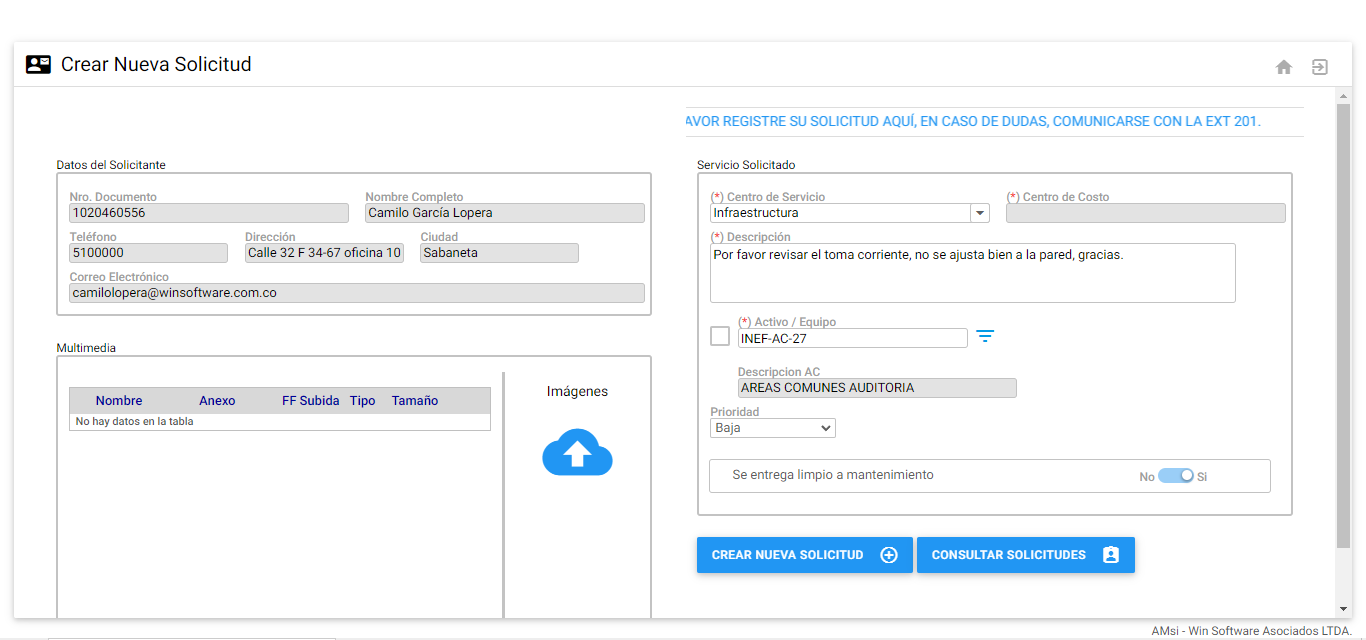The height and width of the screenshot is (640, 1366).
Task: Tick the checkbox beside Activo / Equipo
Action: (720, 336)
